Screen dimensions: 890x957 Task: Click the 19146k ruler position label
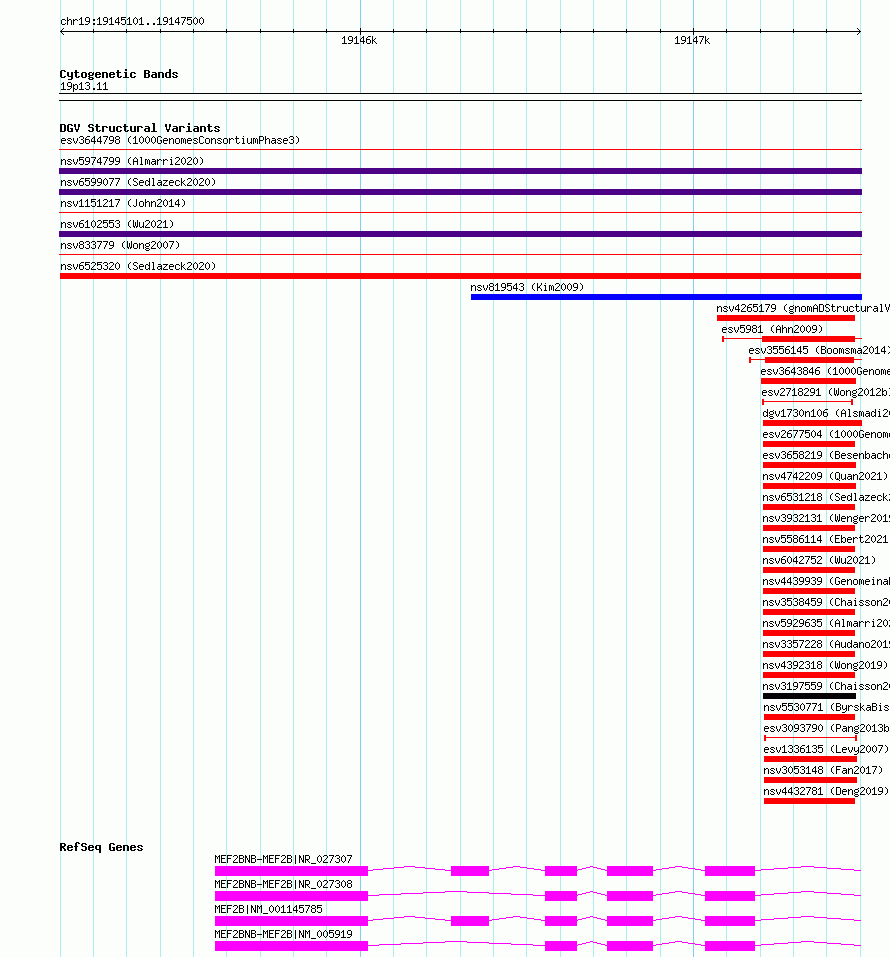click(359, 40)
